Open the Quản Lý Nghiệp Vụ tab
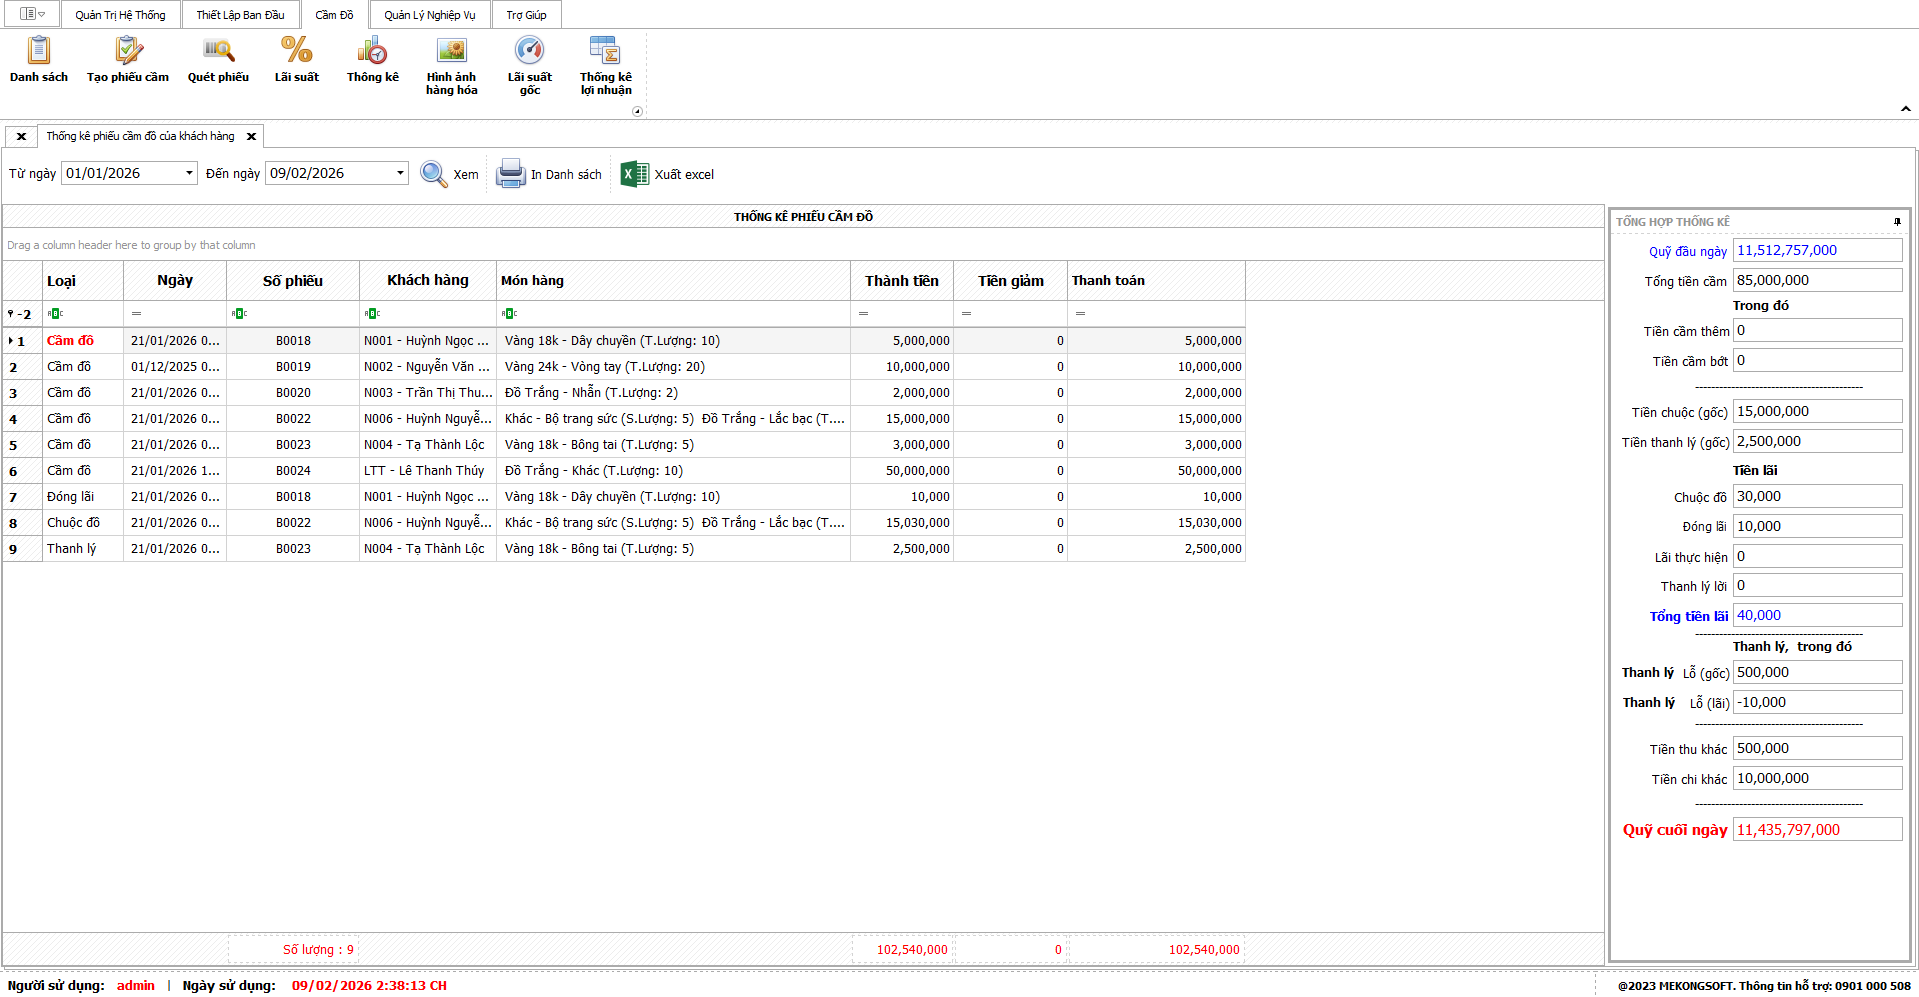This screenshot has width=1919, height=997. (429, 15)
